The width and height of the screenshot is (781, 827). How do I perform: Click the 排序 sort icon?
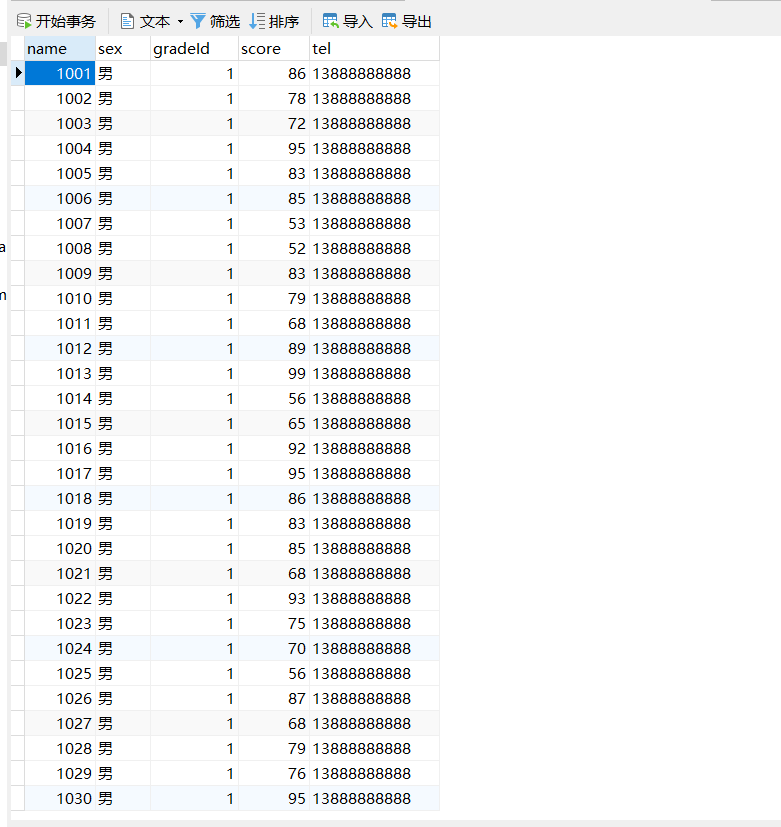(257, 22)
